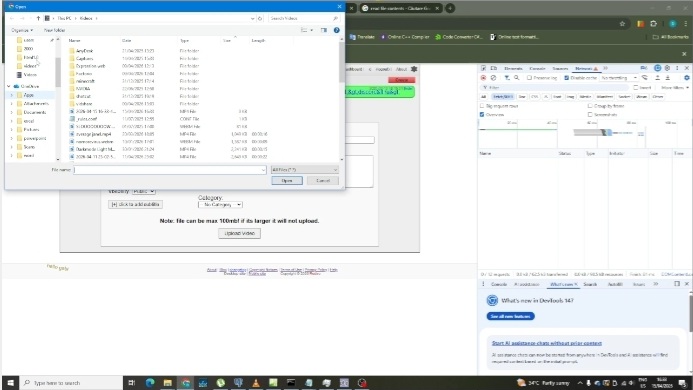Click the view layout icon in Open dialog
Viewport: 693px width, 390px height.
tap(304, 30)
